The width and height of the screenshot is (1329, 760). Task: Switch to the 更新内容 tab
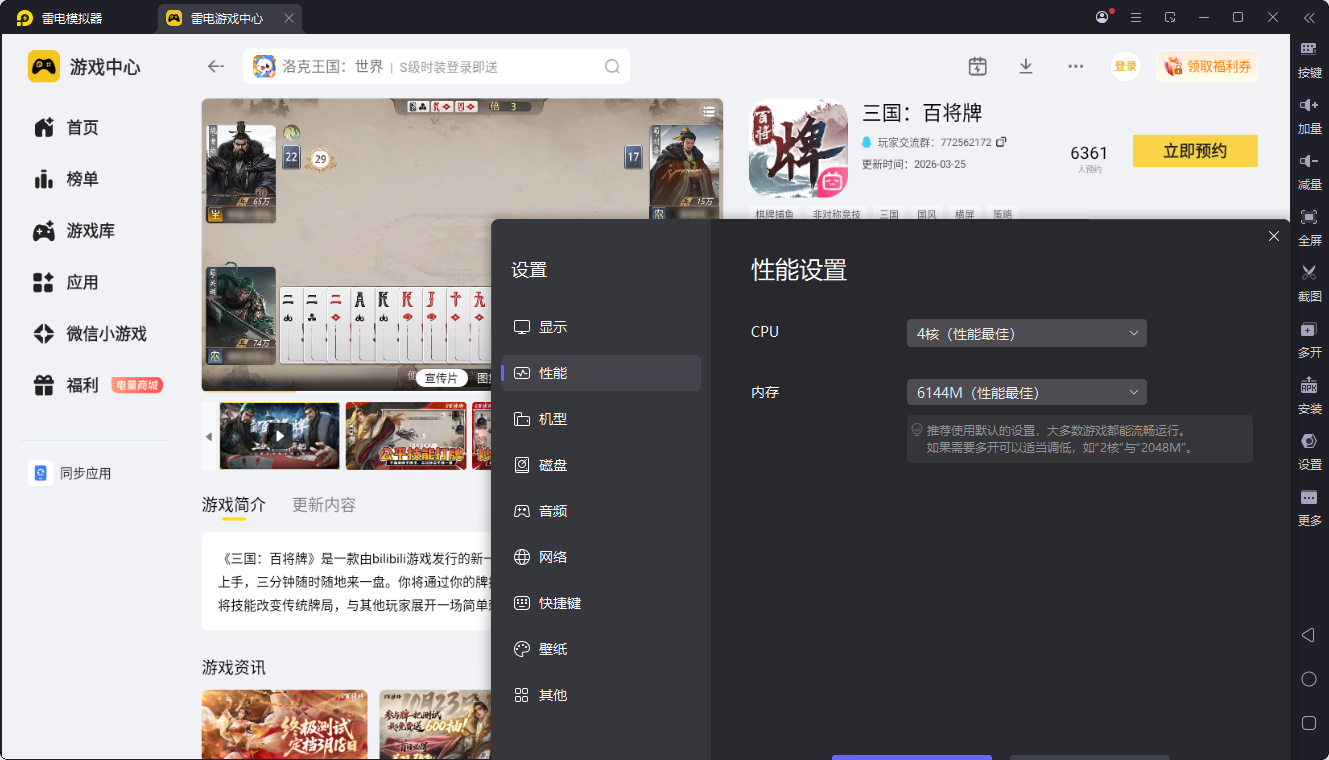pyautogui.click(x=323, y=505)
